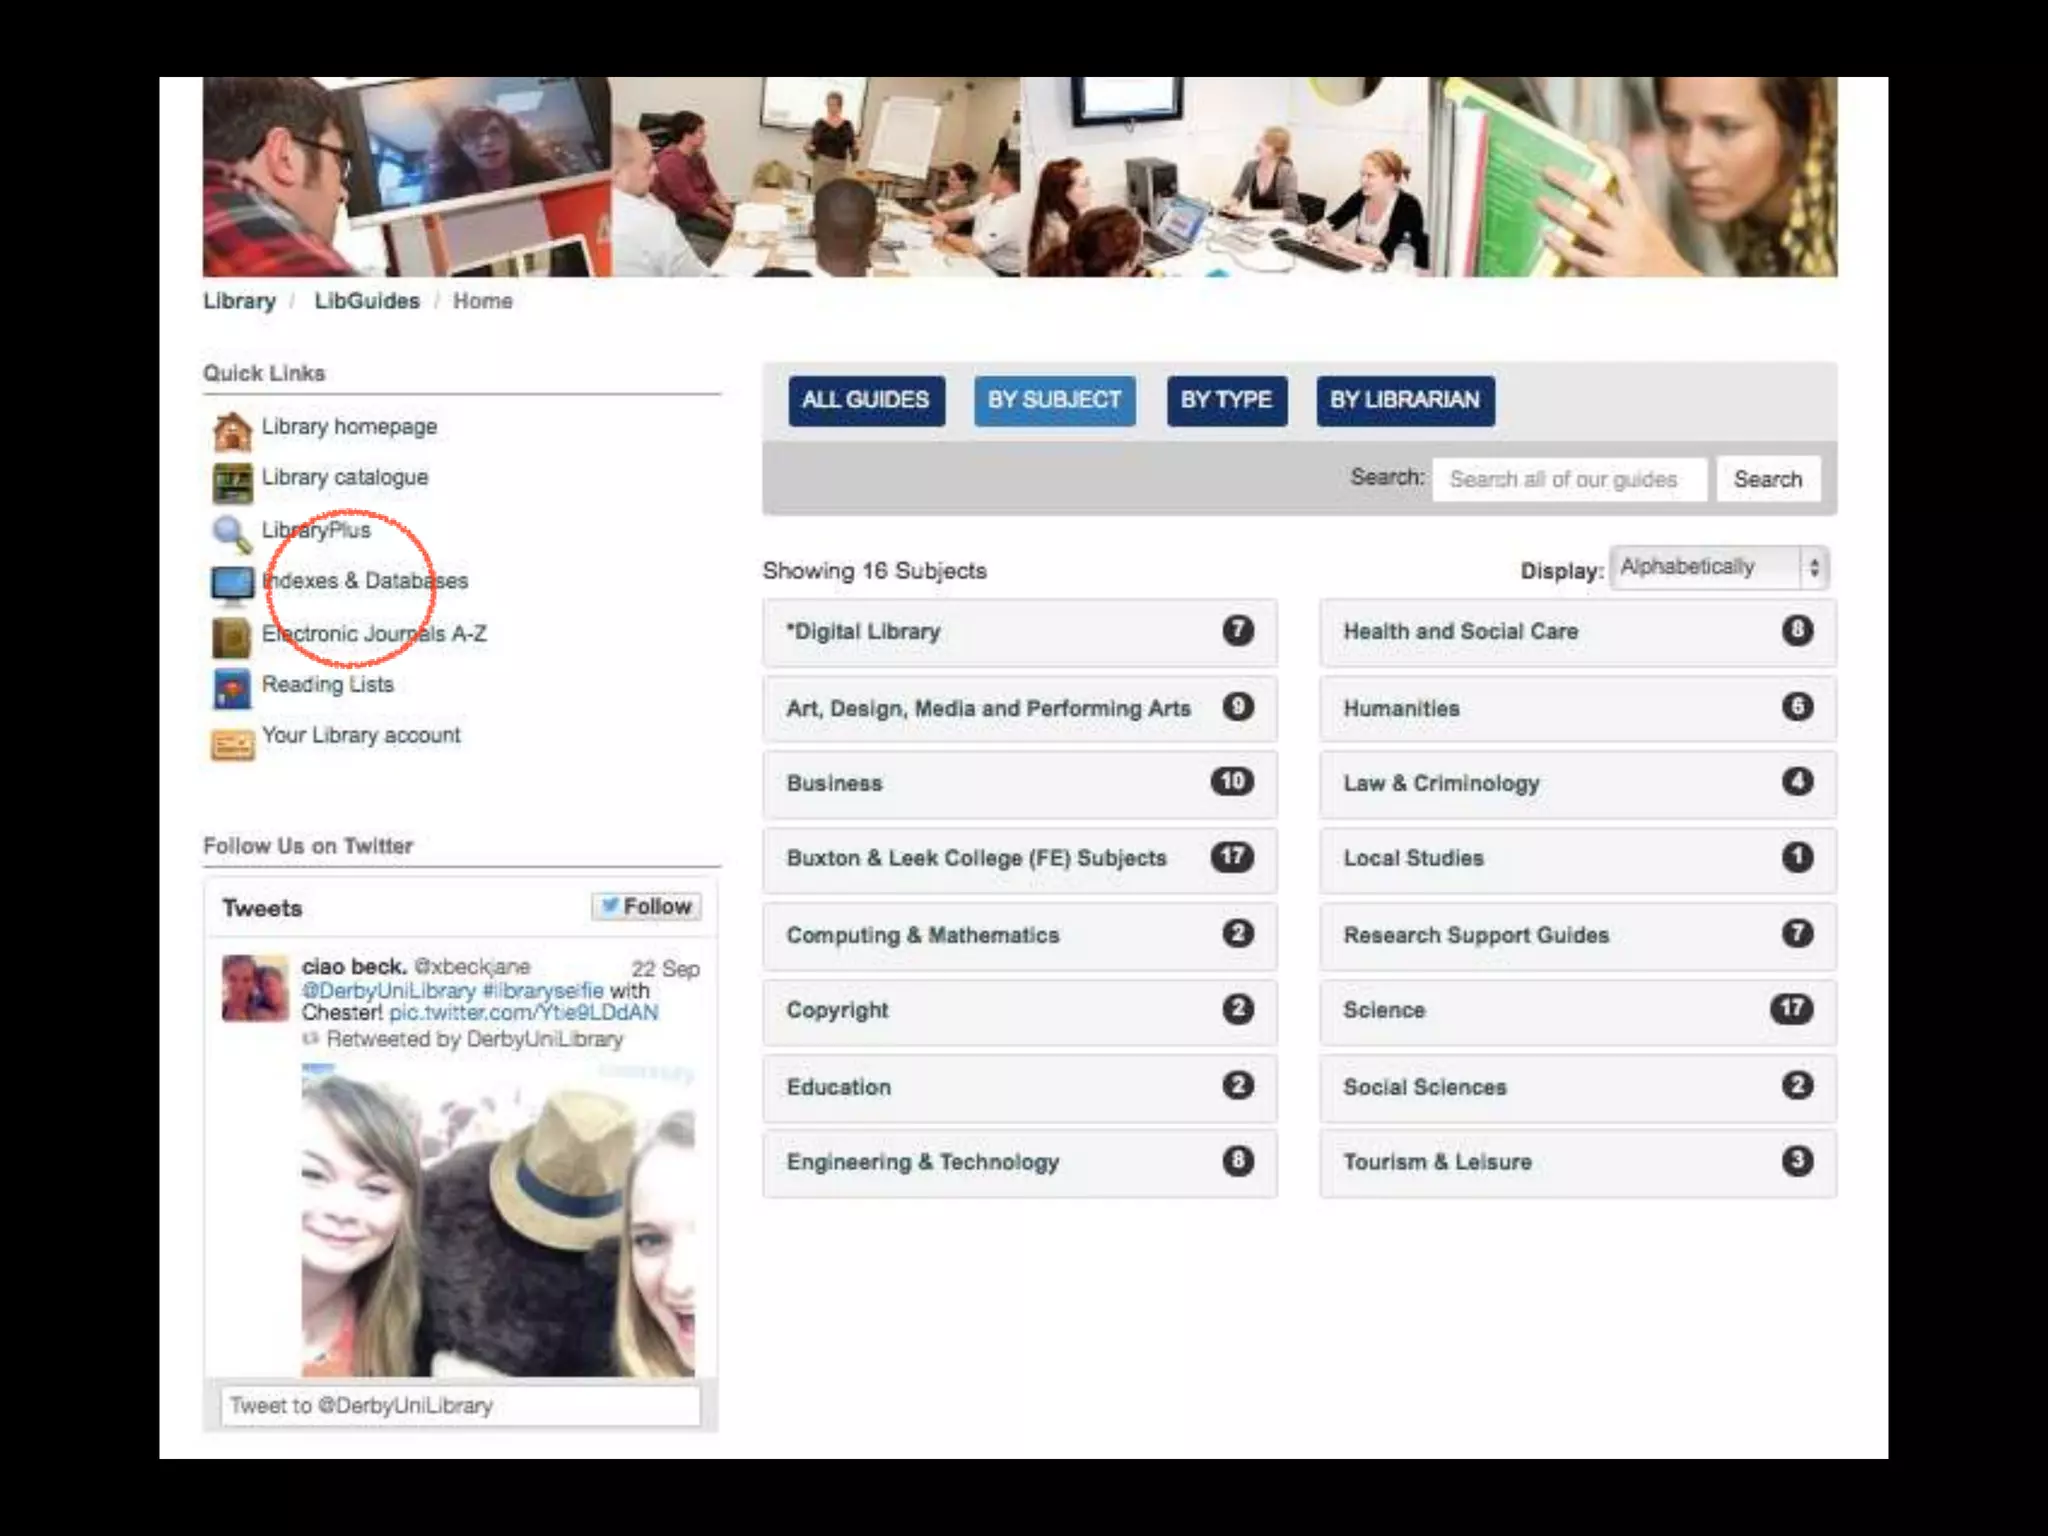
Task: Open the LibGuides breadcrumb link
Action: tap(366, 301)
